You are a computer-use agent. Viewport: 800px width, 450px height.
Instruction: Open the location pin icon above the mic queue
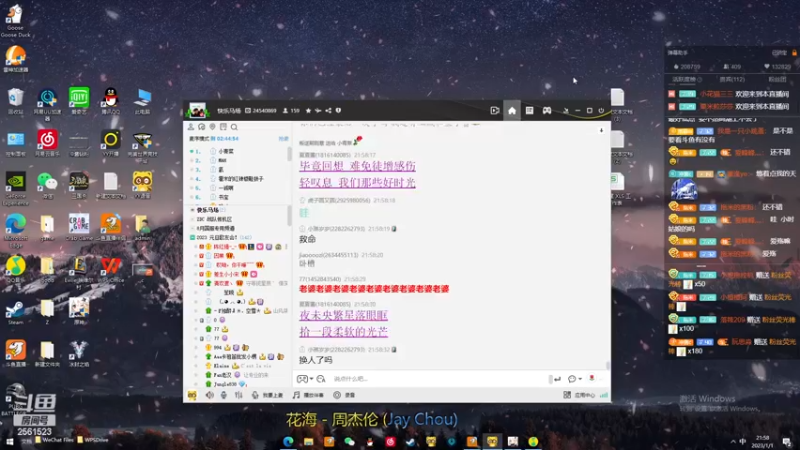point(212,127)
